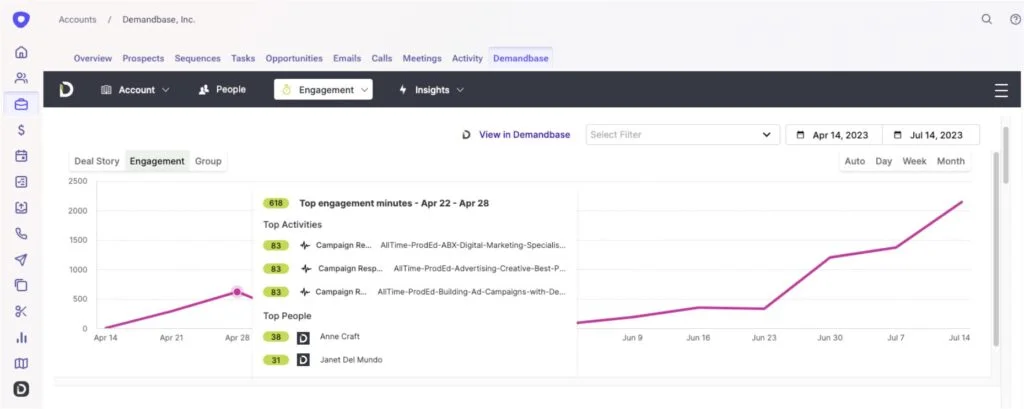Open the Opportunities dollar sidebar icon
1024x409 pixels.
coord(21,130)
